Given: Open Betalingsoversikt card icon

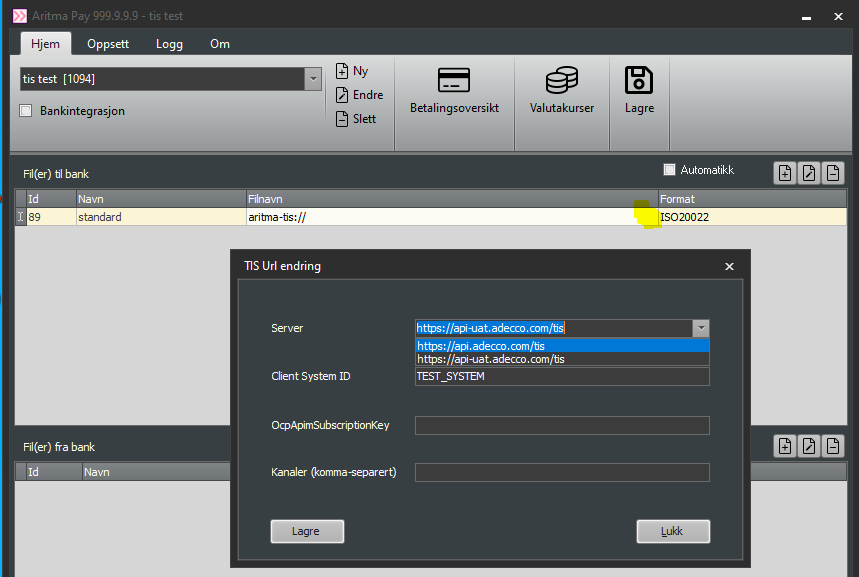Looking at the screenshot, I should (454, 80).
